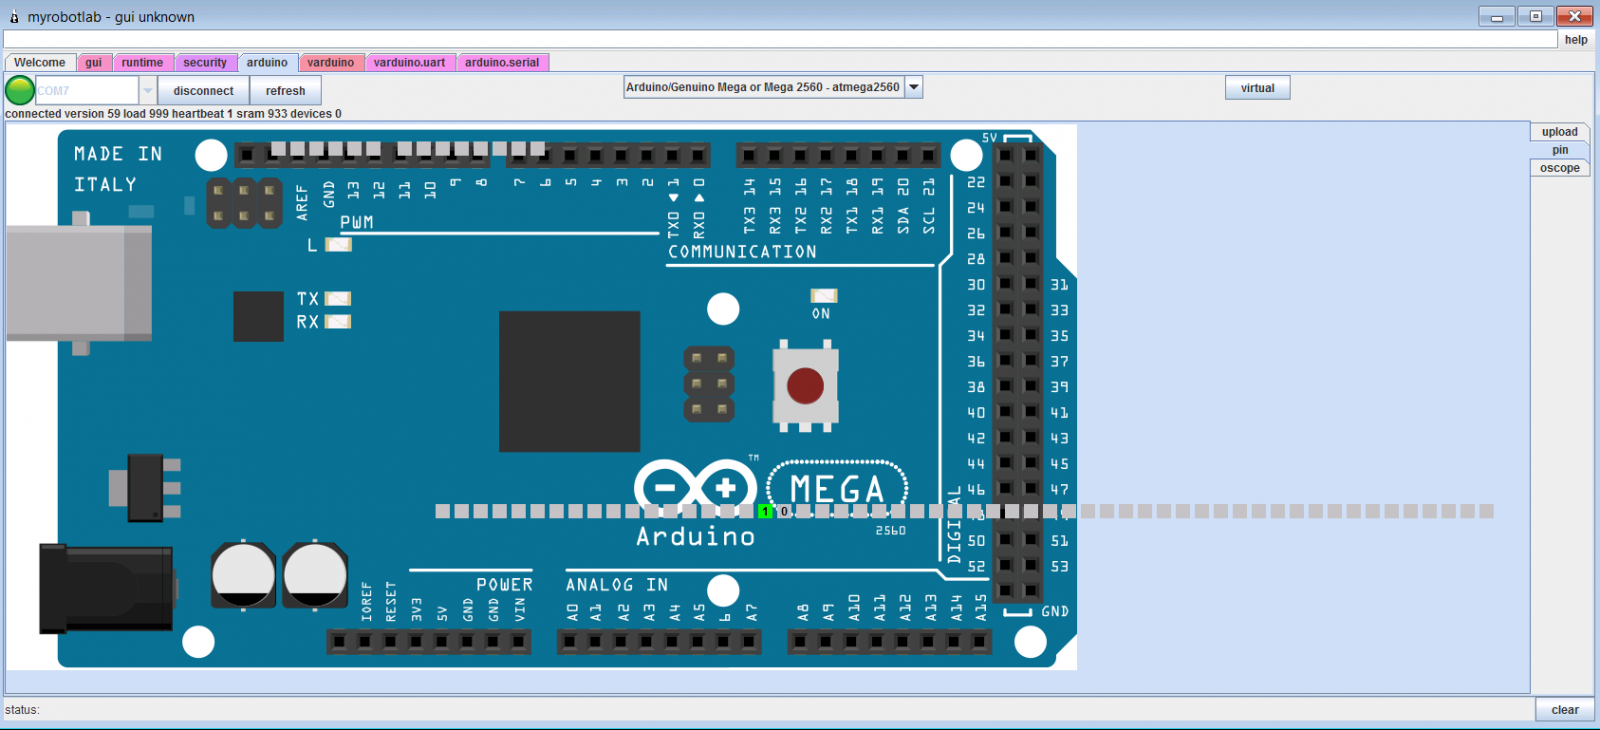Disconnect from the serial port
Viewport: 1600px width, 730px height.
203,90
